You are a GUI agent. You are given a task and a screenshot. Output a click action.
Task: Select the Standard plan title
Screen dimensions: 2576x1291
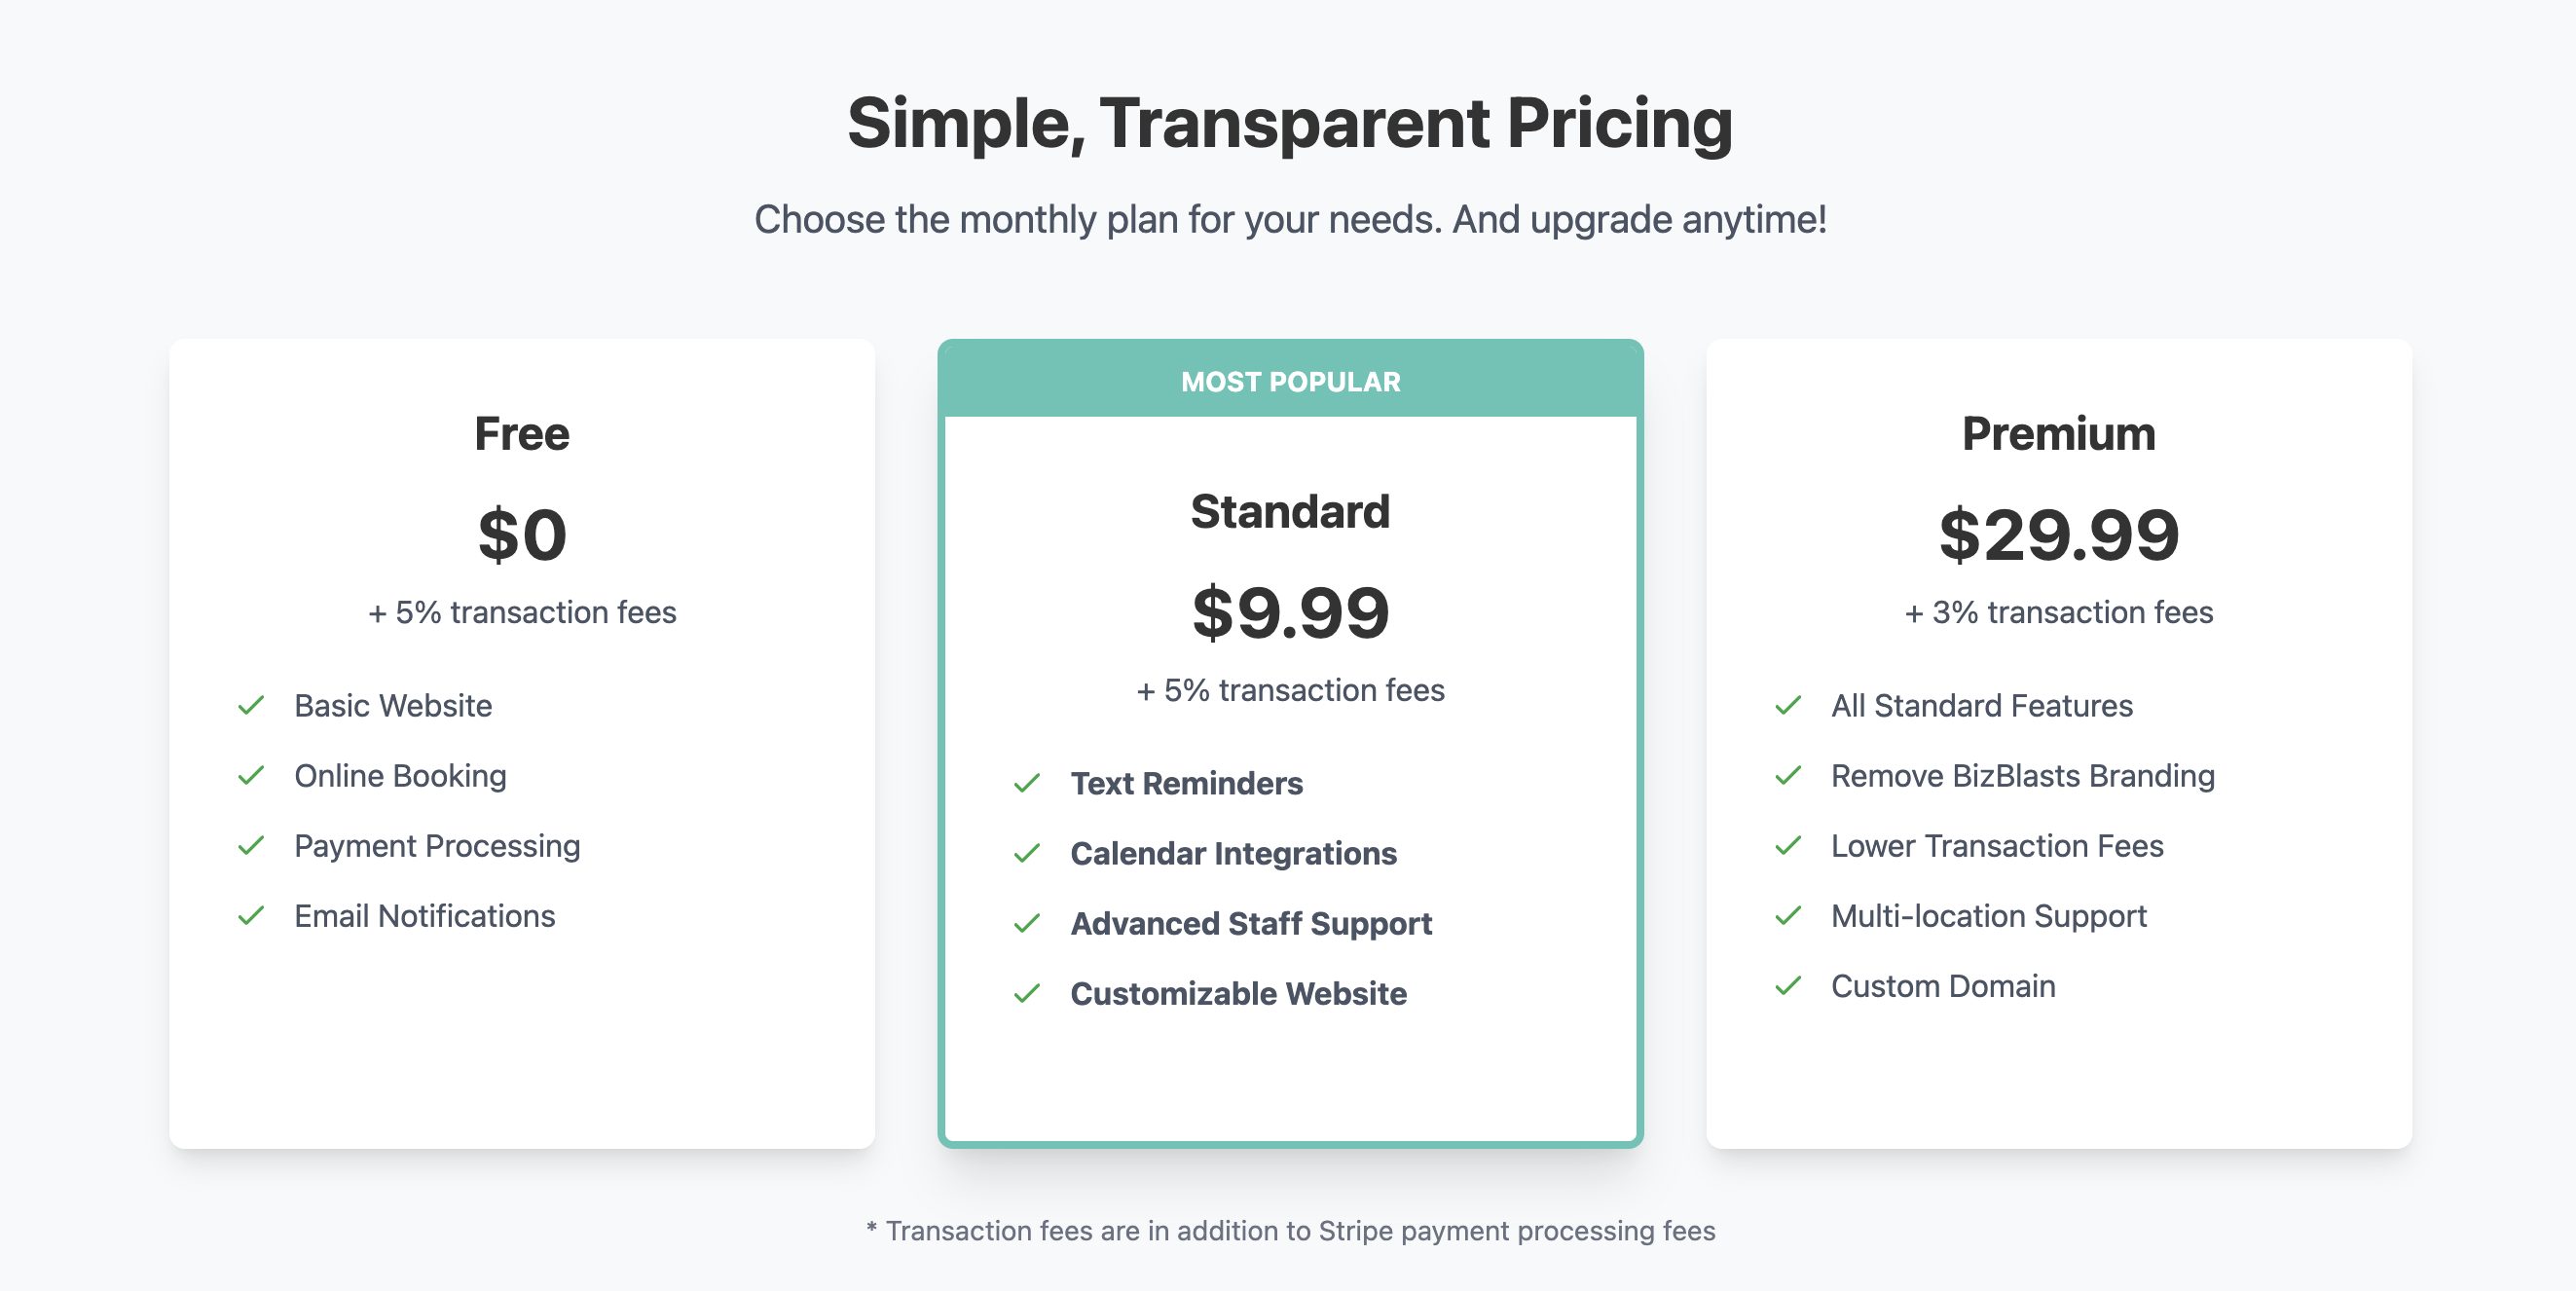tap(1290, 512)
